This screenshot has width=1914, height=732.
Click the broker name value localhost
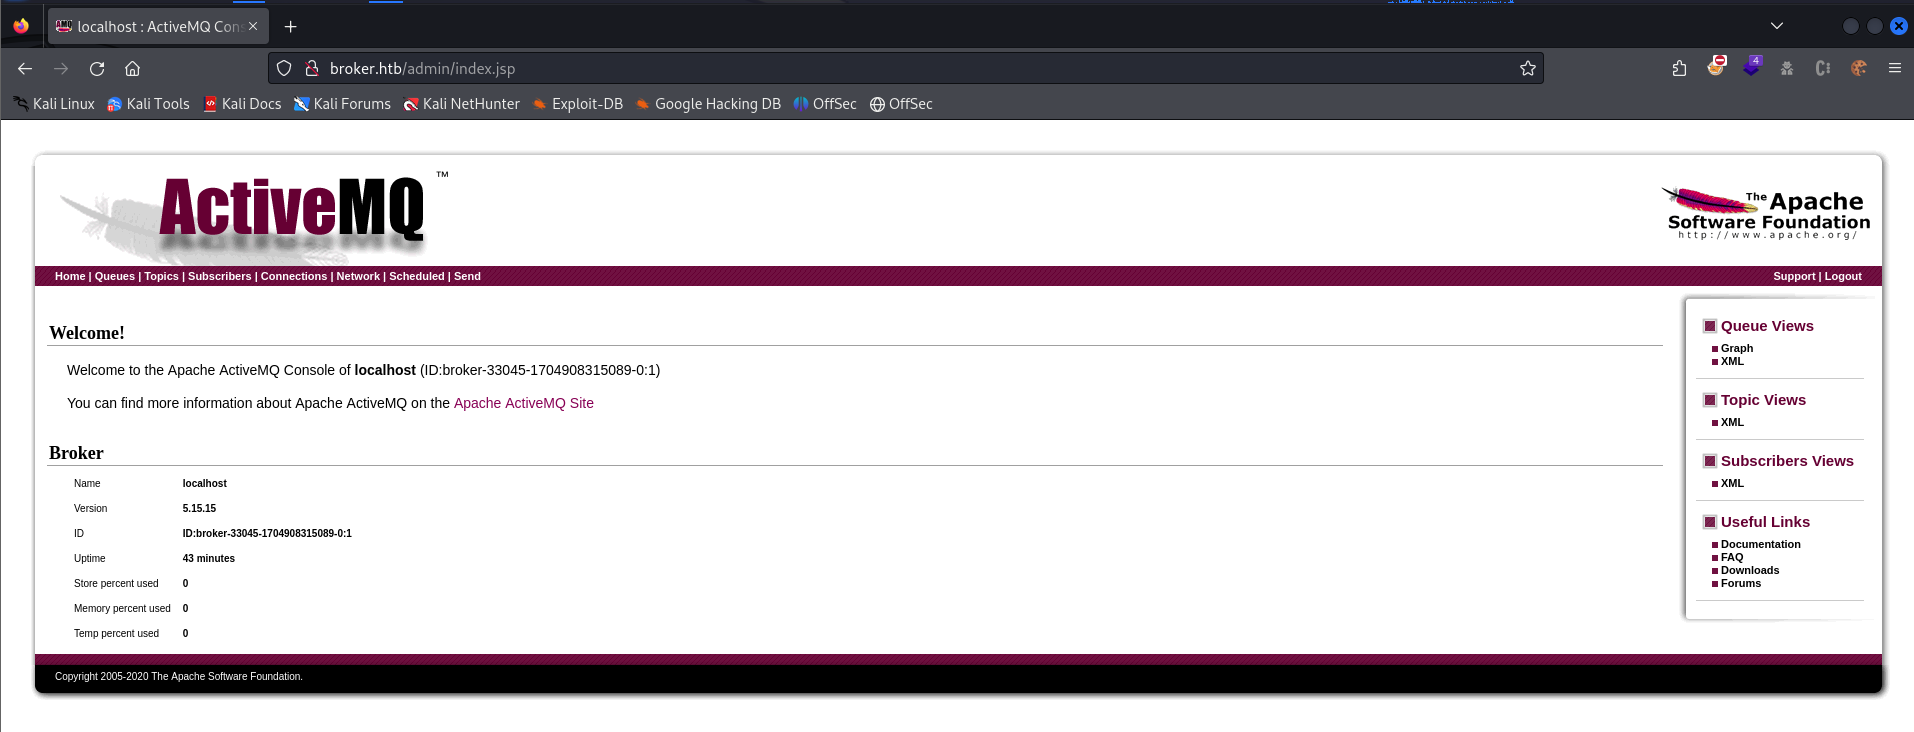click(205, 483)
